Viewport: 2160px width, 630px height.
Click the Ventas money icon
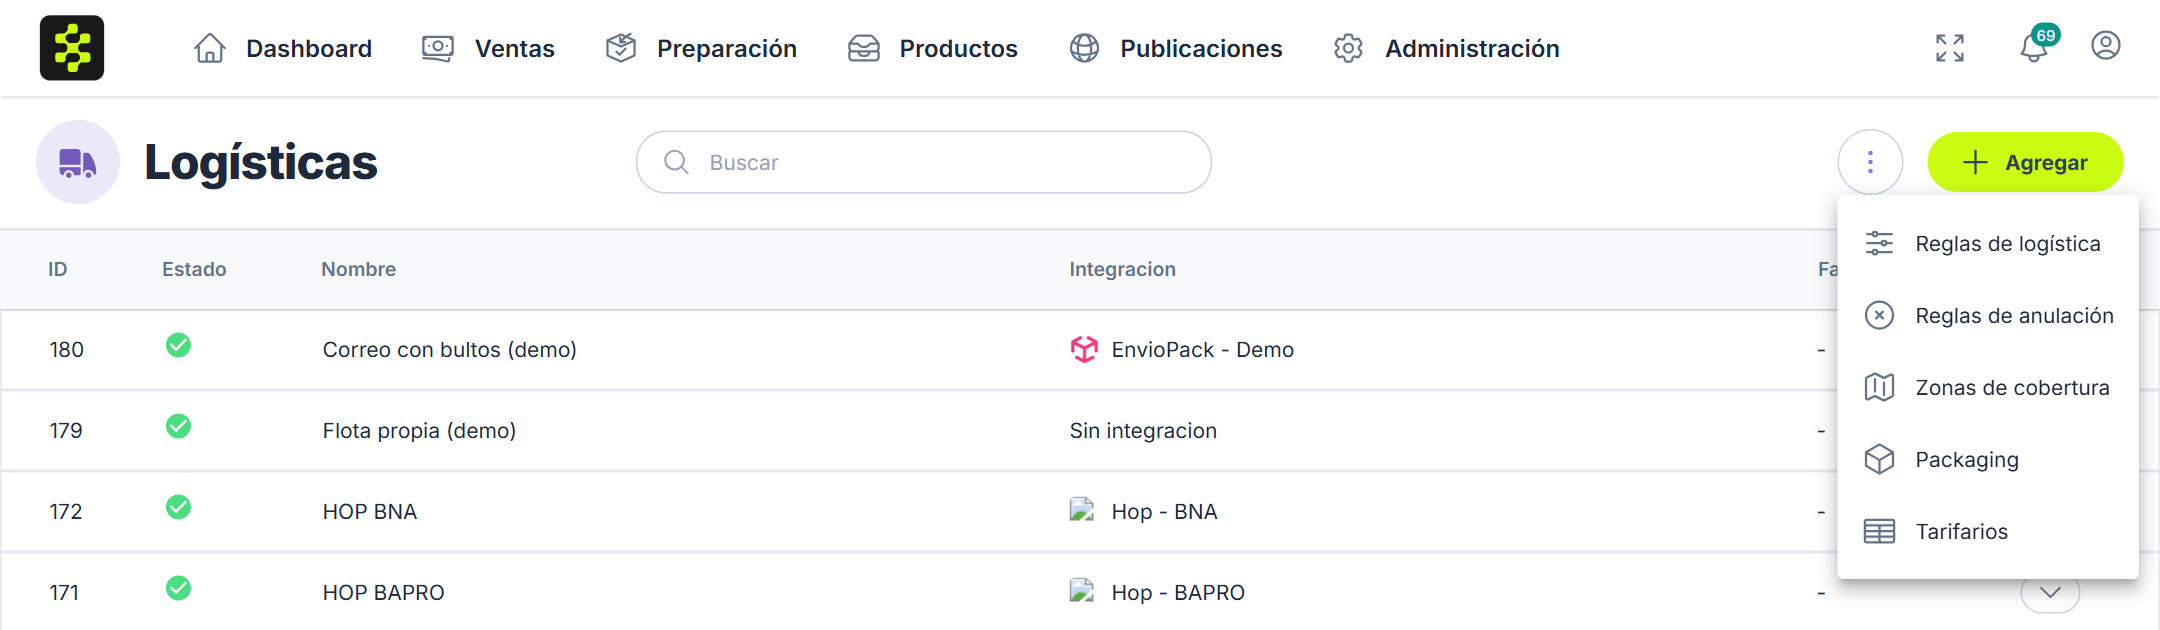point(438,48)
